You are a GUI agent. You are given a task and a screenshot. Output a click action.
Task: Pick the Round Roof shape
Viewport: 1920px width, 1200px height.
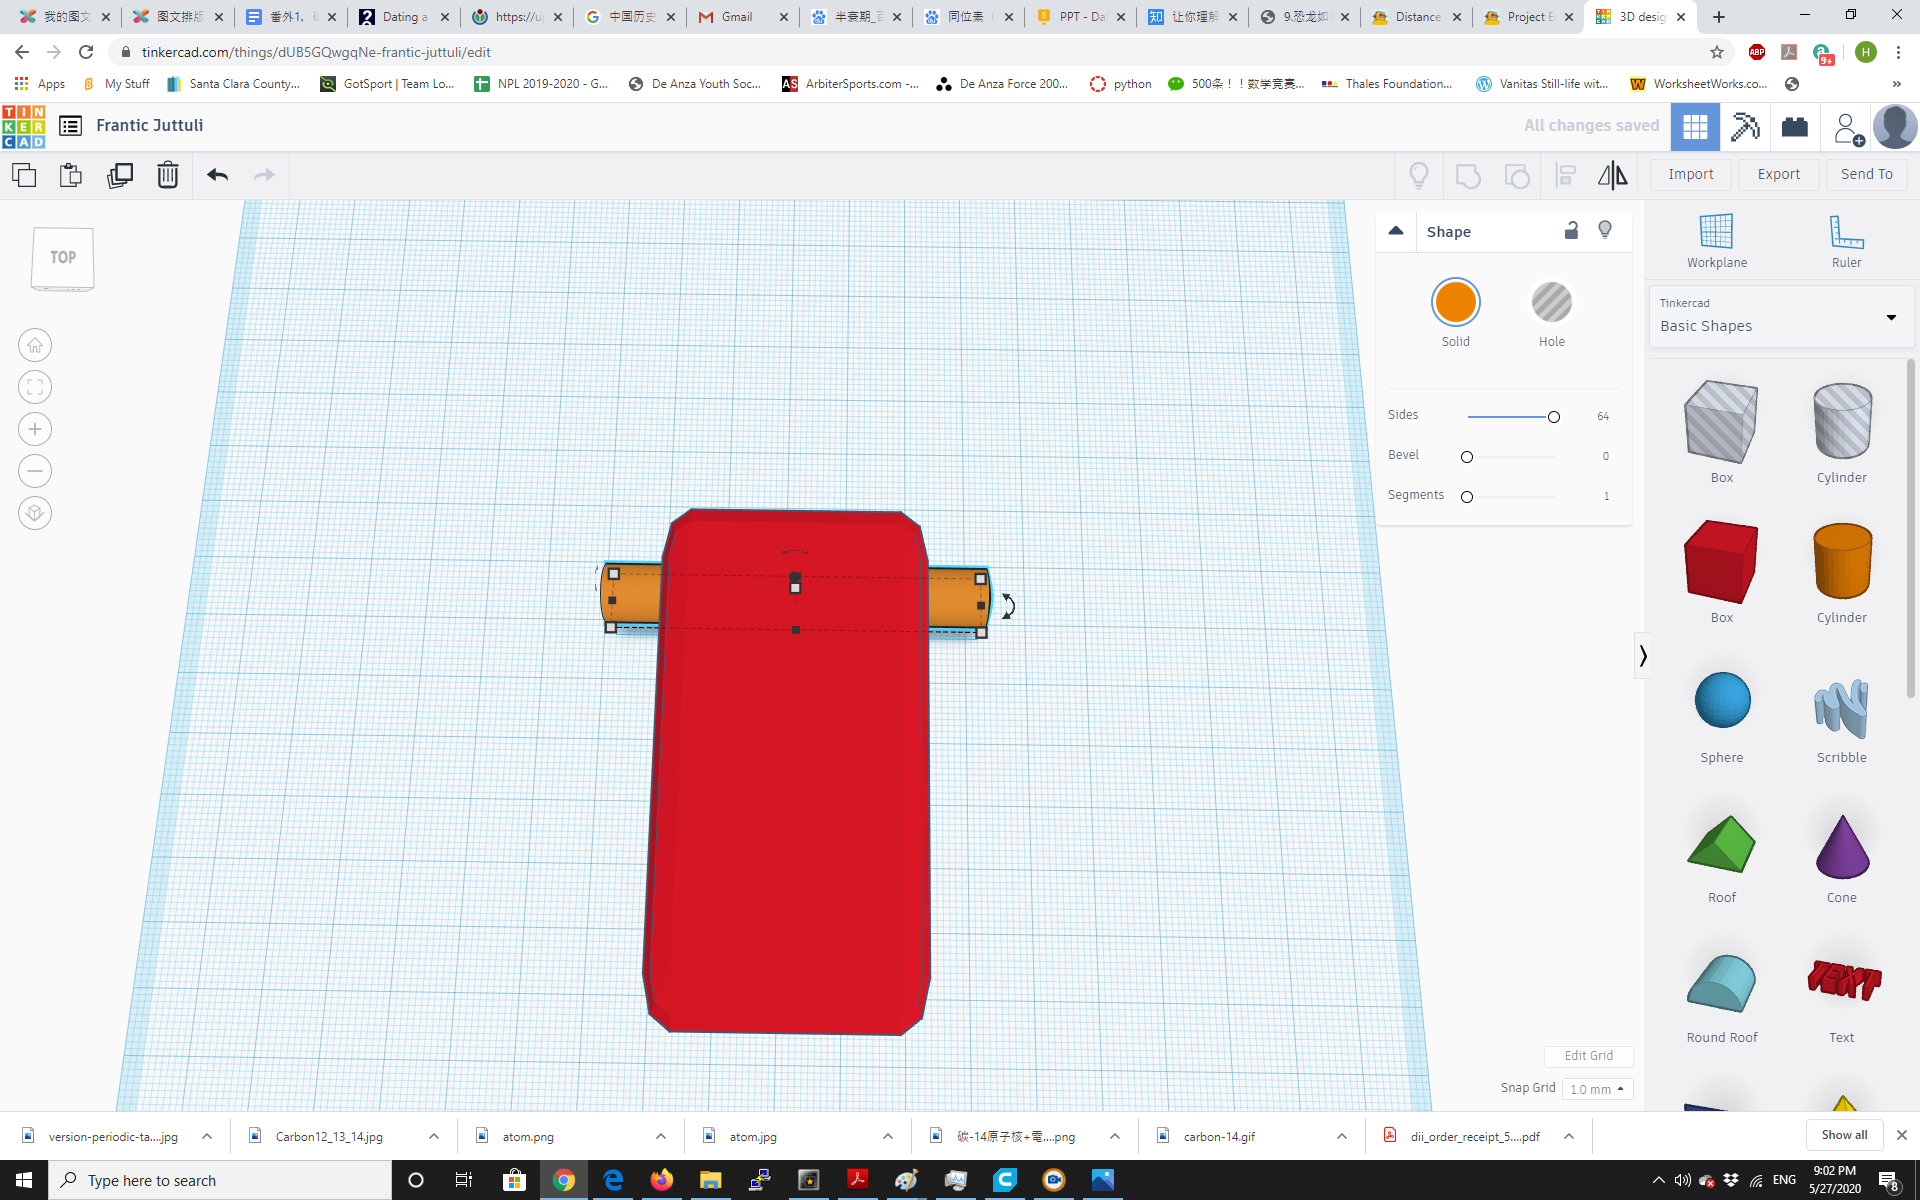tap(1721, 984)
